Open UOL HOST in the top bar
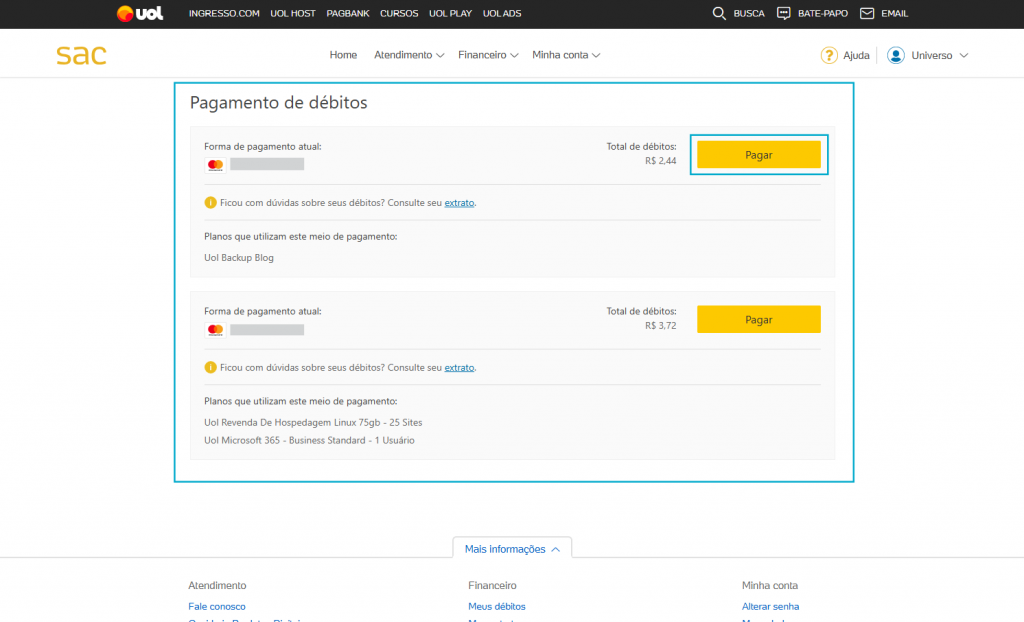The height and width of the screenshot is (622, 1024). [x=293, y=13]
